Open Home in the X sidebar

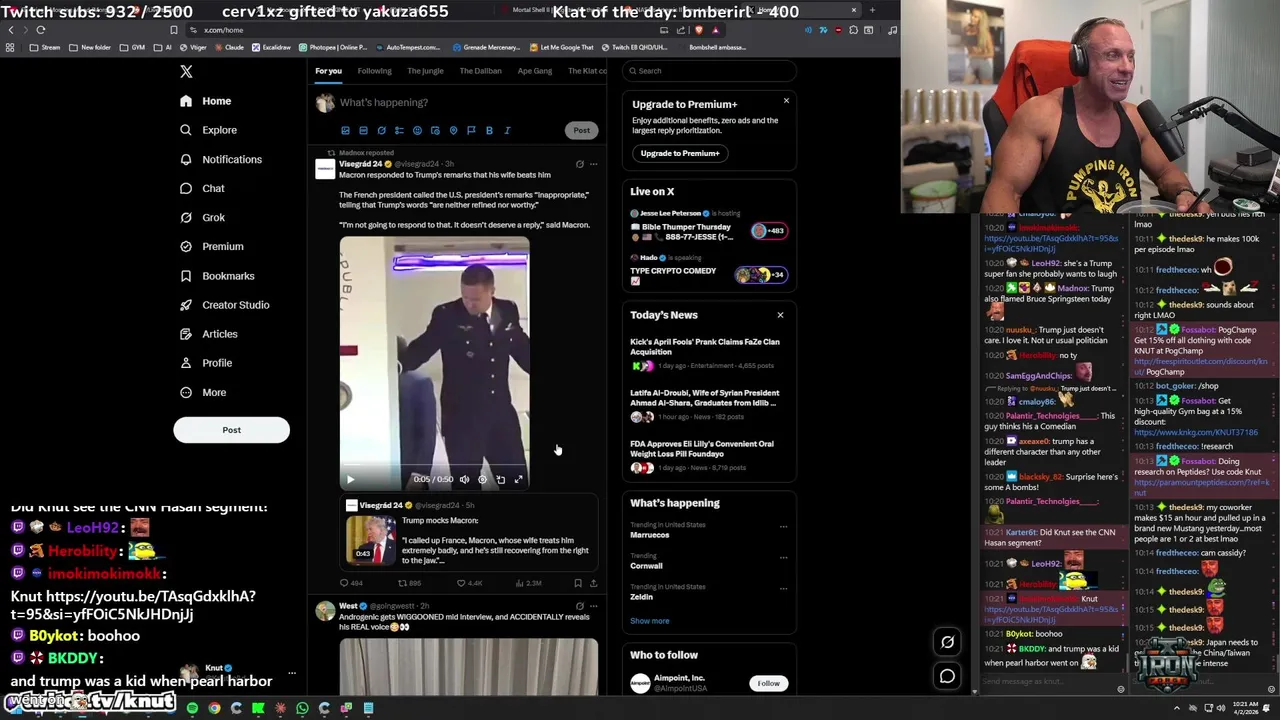[x=206, y=101]
